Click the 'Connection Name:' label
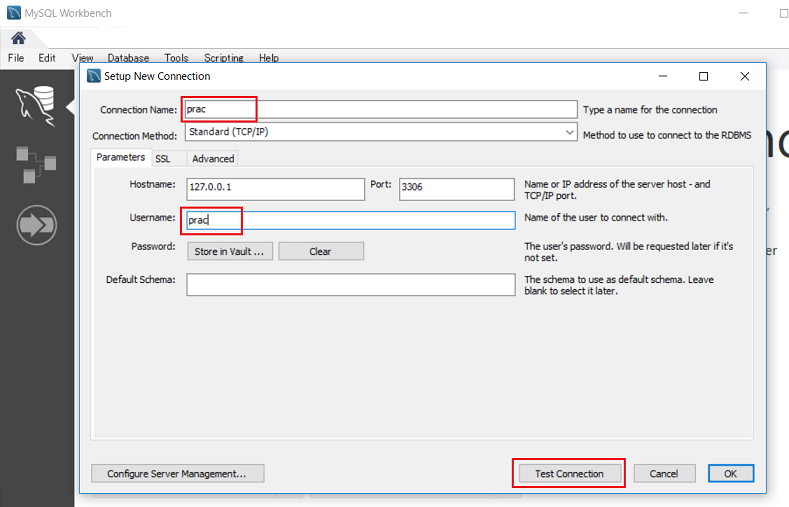Screen dimensions: 789x507 [x=138, y=110]
